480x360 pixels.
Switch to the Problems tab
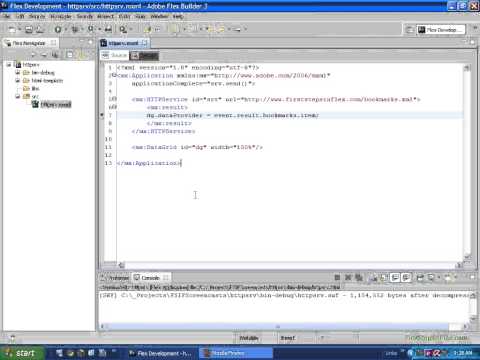[115, 278]
